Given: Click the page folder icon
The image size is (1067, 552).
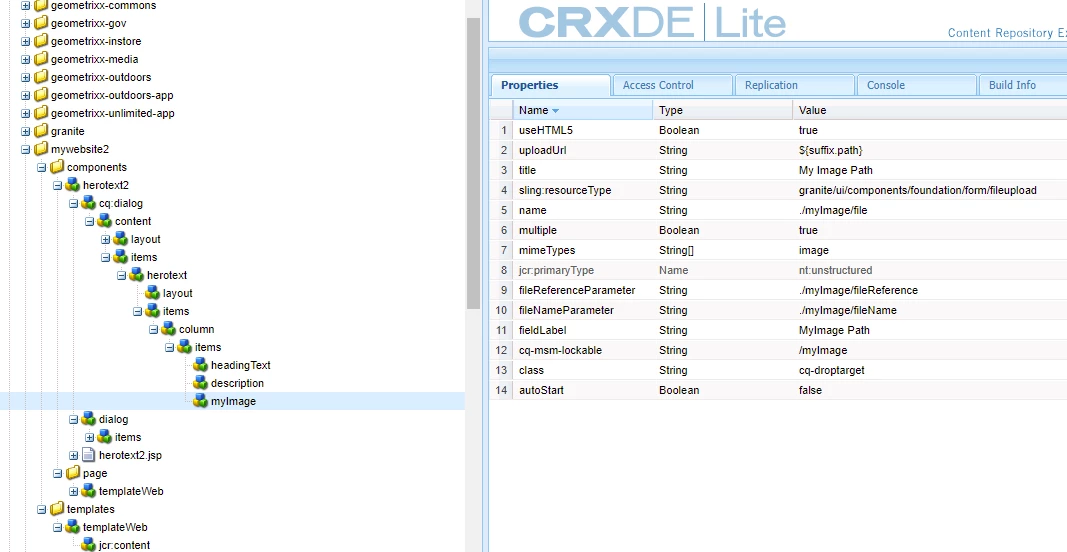Looking at the screenshot, I should pyautogui.click(x=73, y=472).
